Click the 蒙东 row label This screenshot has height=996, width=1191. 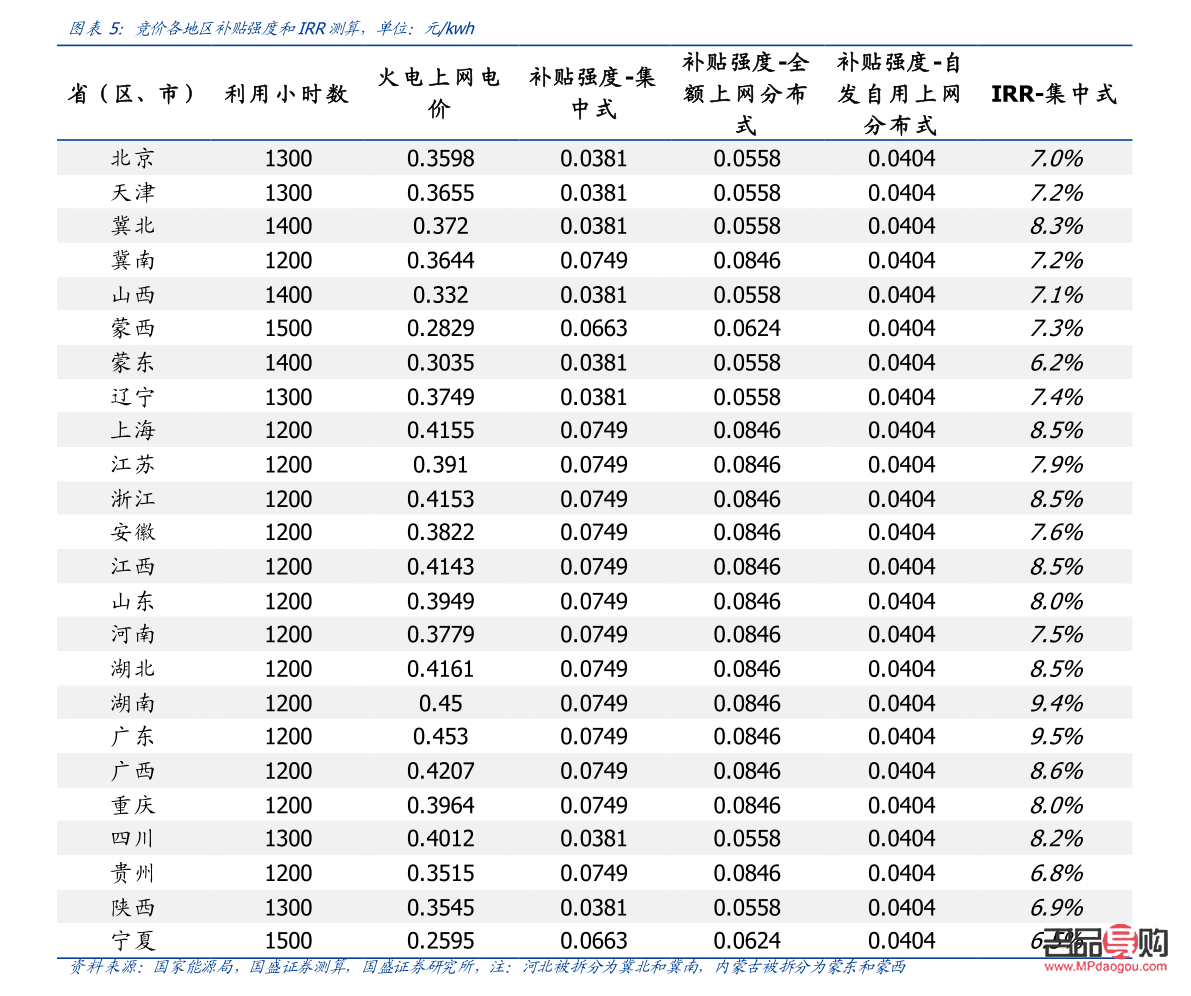coord(133,362)
